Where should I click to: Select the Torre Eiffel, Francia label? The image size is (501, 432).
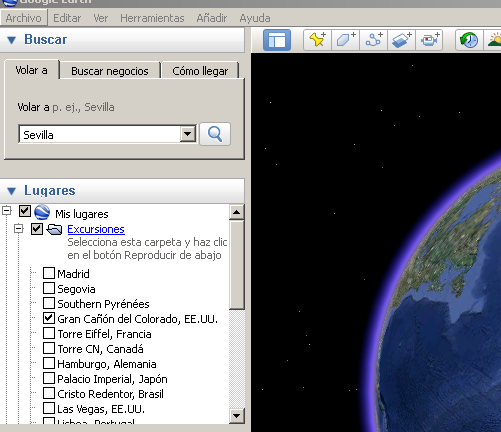tap(104, 334)
